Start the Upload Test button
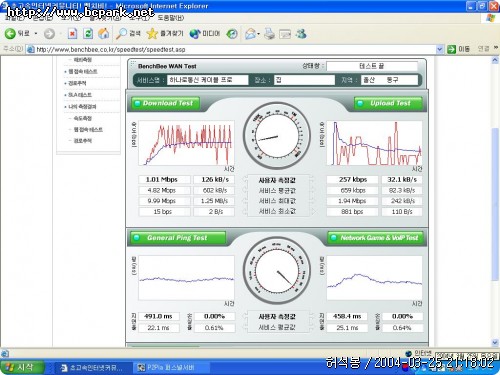 [388, 103]
